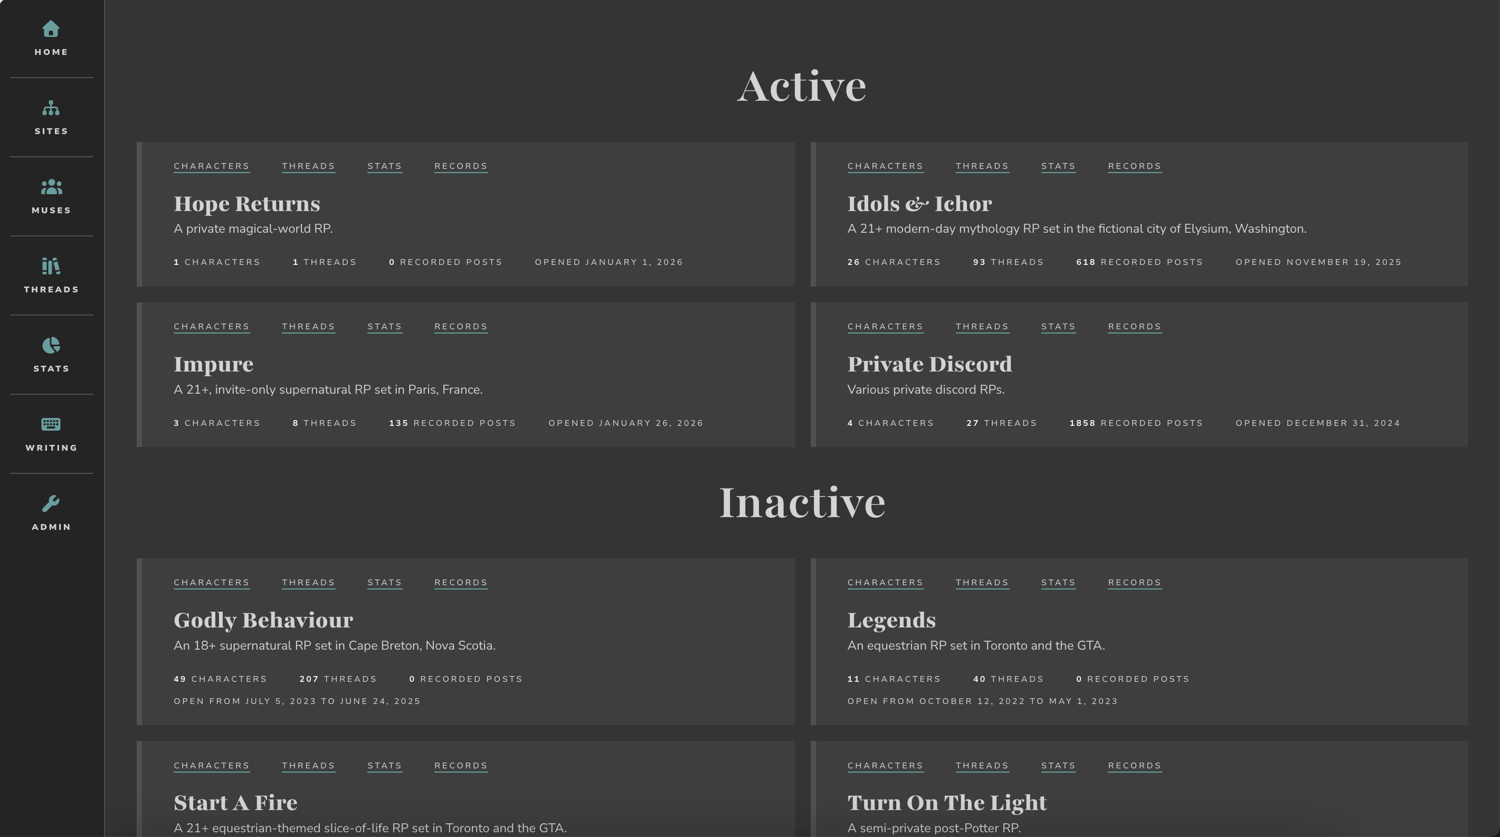The image size is (1500, 837).
Task: Go to Sites via sitemap icon
Action: coord(51,108)
